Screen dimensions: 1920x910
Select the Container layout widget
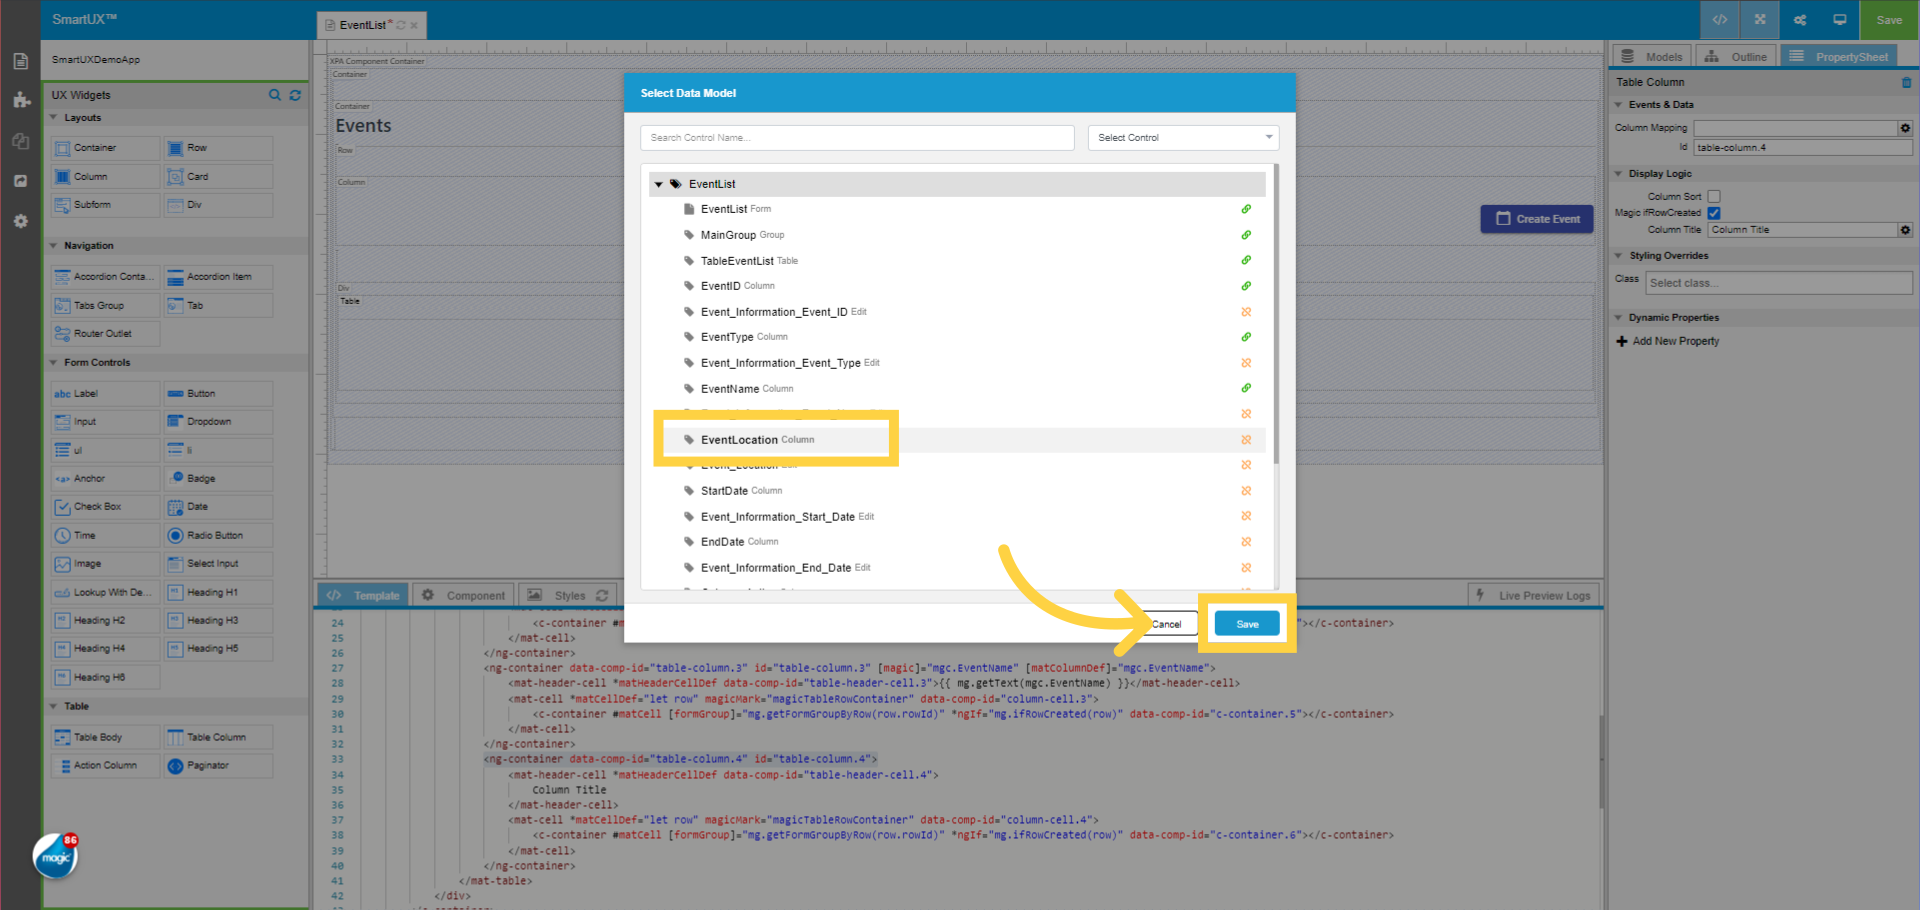[104, 147]
